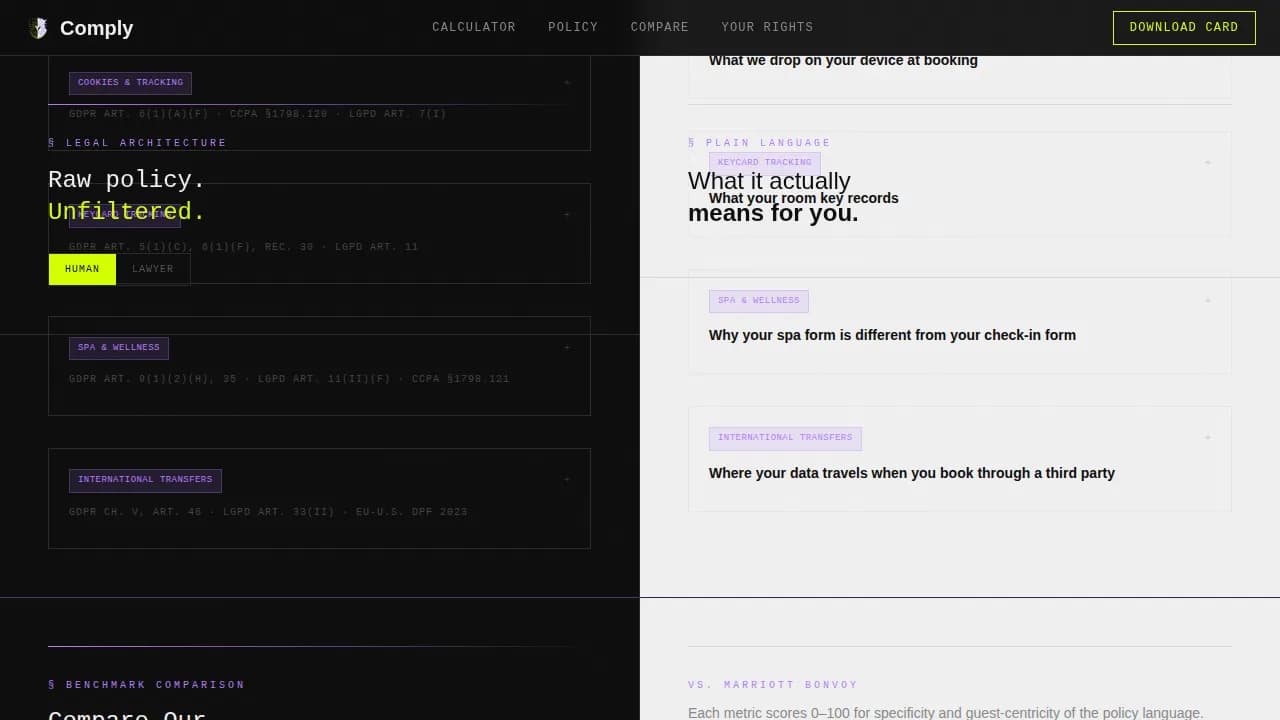
Task: Open the Calculator page
Action: (x=474, y=27)
